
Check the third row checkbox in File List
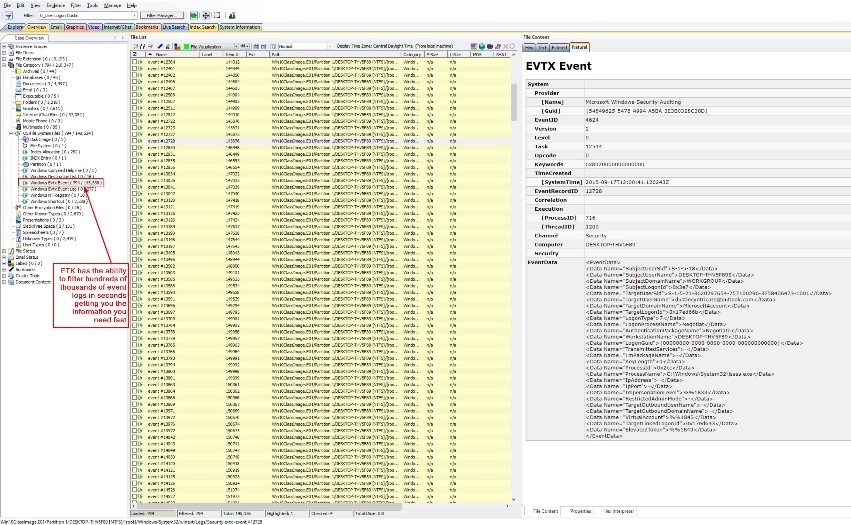tap(134, 75)
